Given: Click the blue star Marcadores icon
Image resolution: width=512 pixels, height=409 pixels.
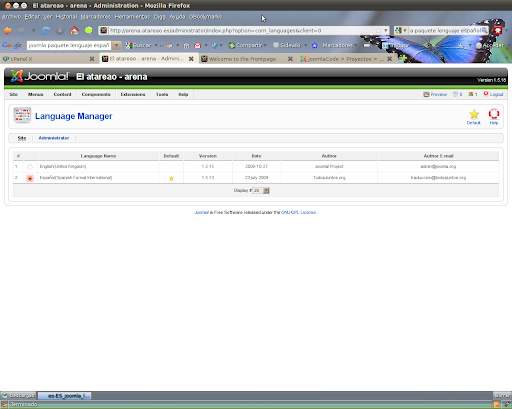Looking at the screenshot, I should [x=314, y=45].
